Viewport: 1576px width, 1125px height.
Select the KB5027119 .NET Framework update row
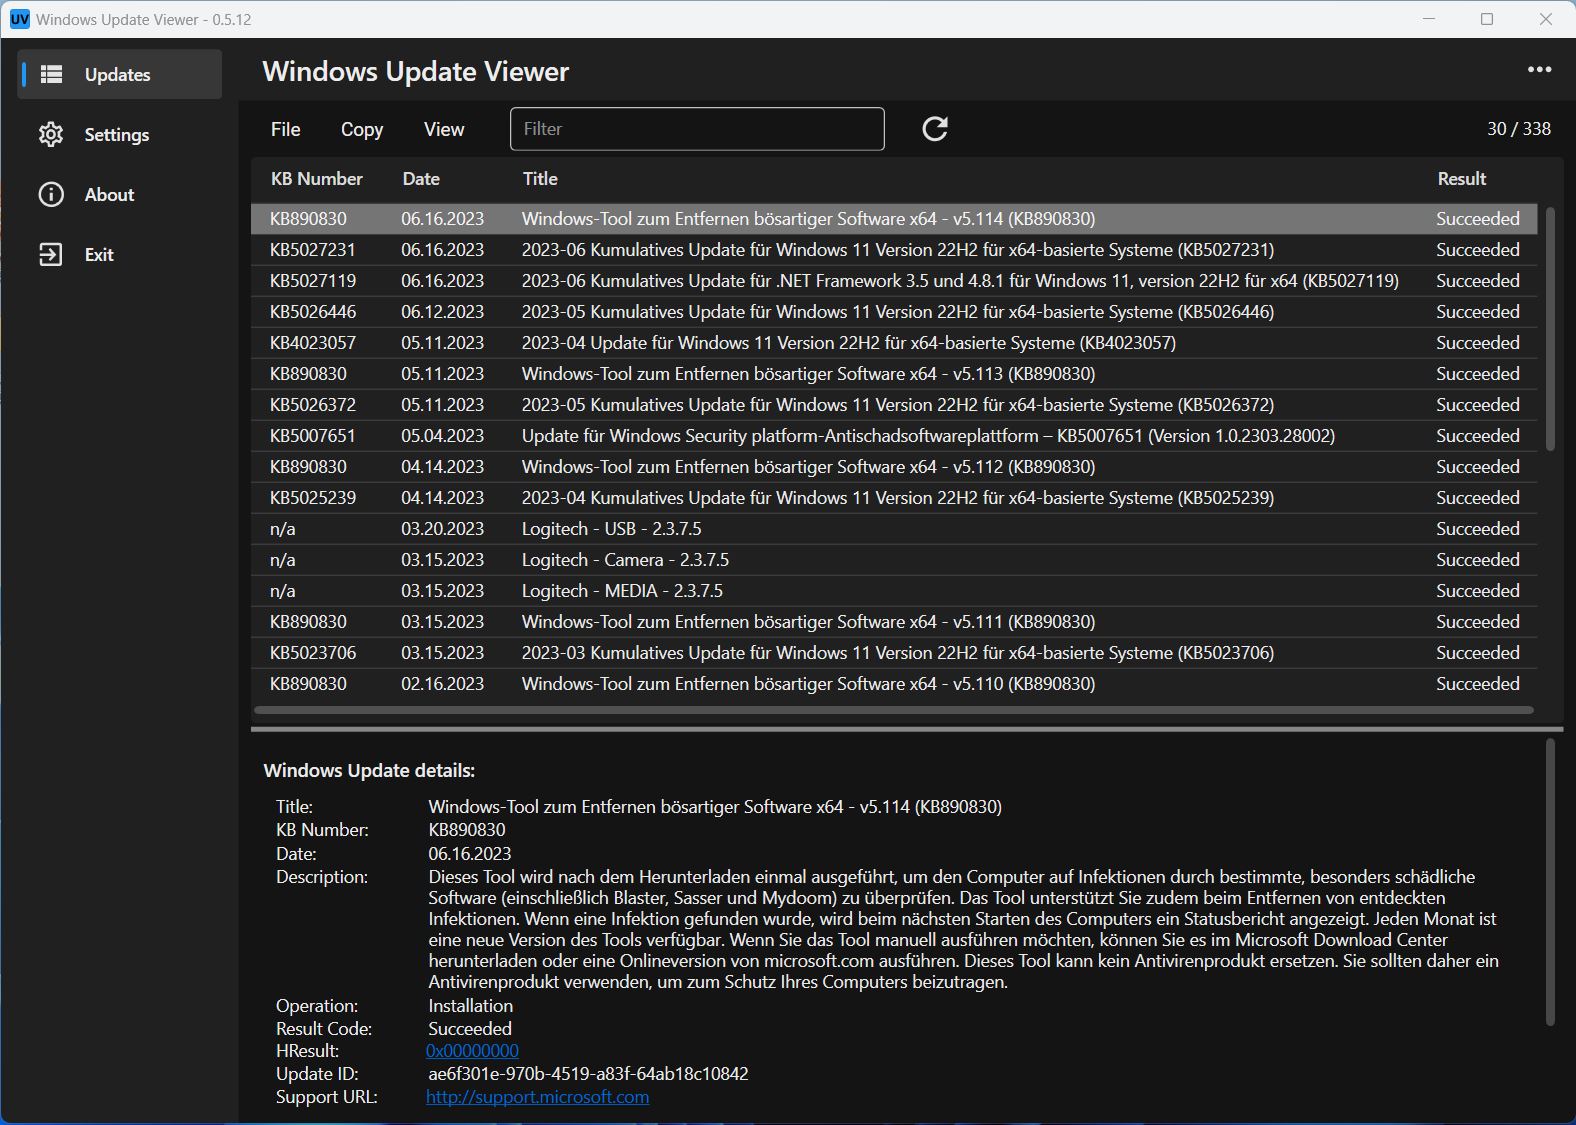[x=894, y=281]
